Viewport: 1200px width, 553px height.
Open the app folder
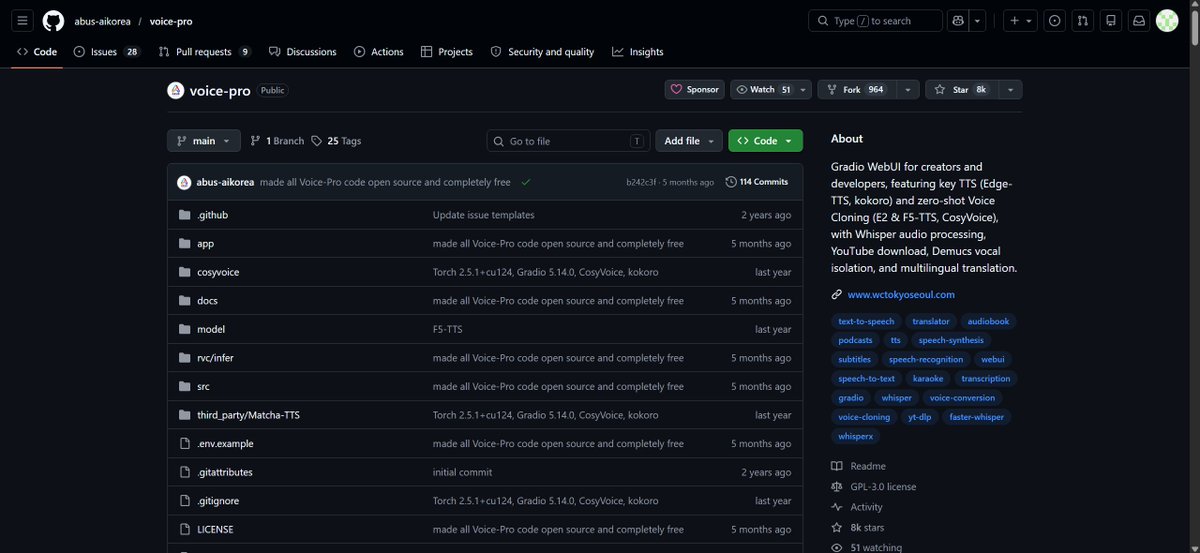pos(205,243)
